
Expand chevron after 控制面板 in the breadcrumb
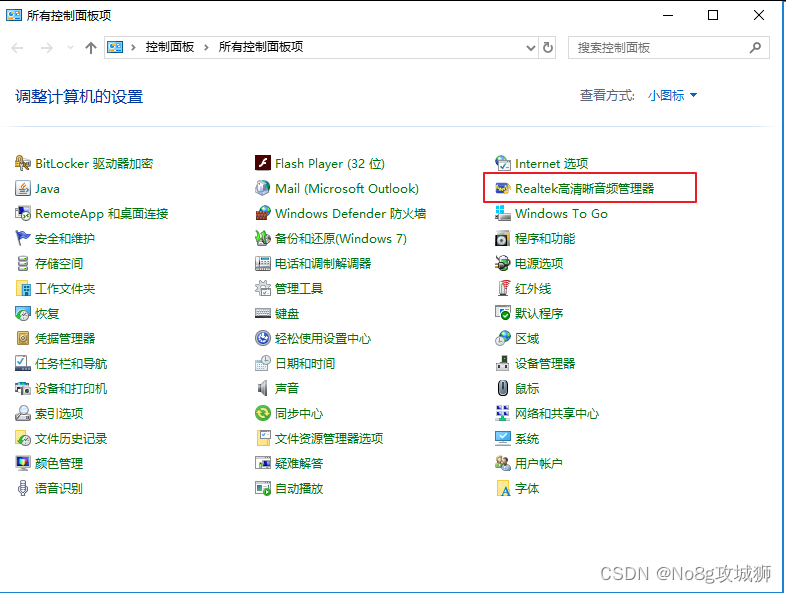coord(206,48)
